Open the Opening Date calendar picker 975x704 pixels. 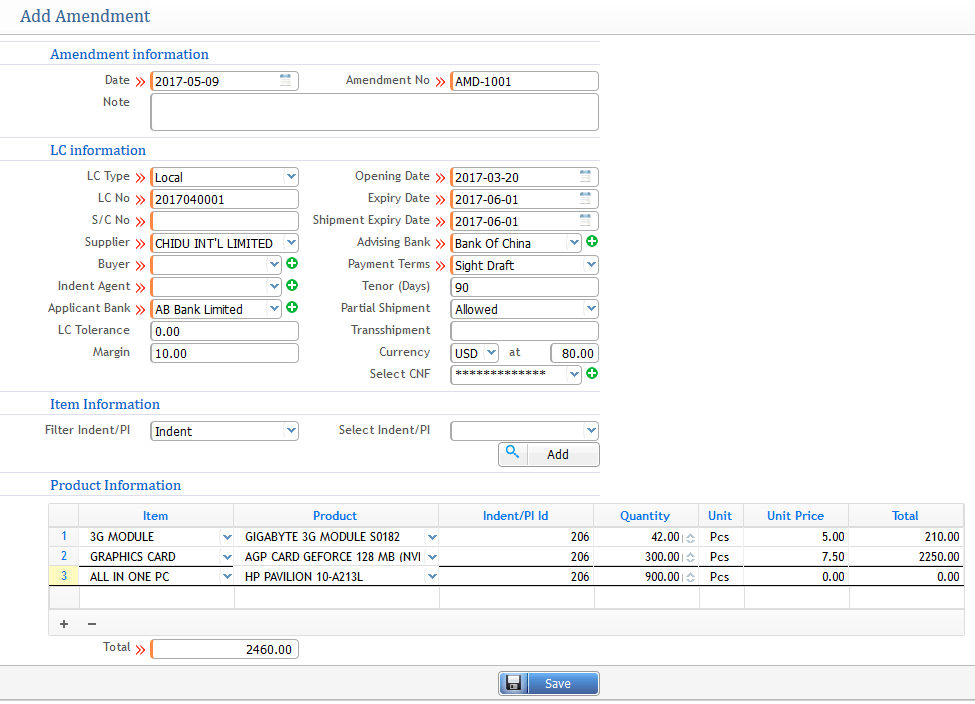(x=586, y=176)
